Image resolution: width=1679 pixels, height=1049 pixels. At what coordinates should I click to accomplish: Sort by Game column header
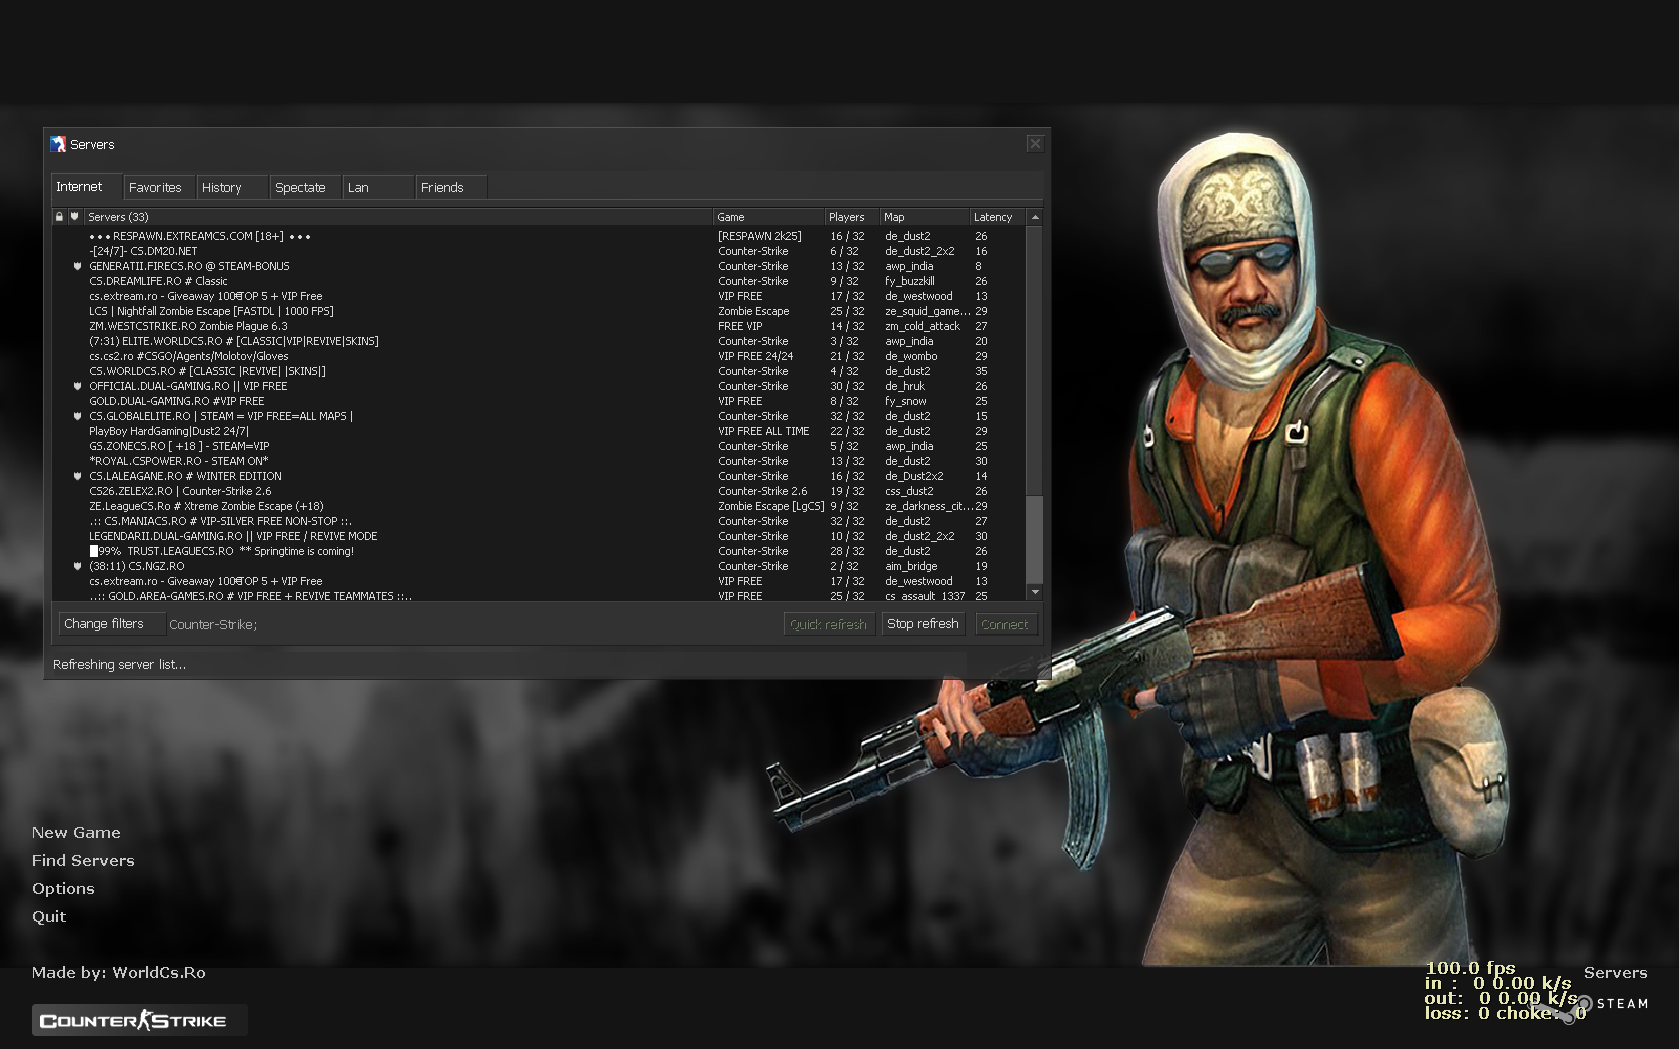tap(768, 217)
